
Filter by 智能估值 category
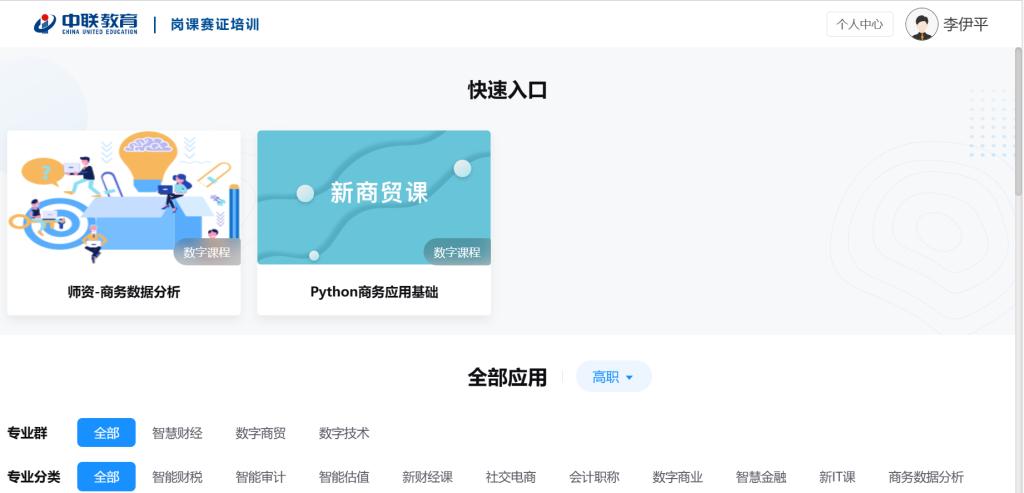point(344,477)
